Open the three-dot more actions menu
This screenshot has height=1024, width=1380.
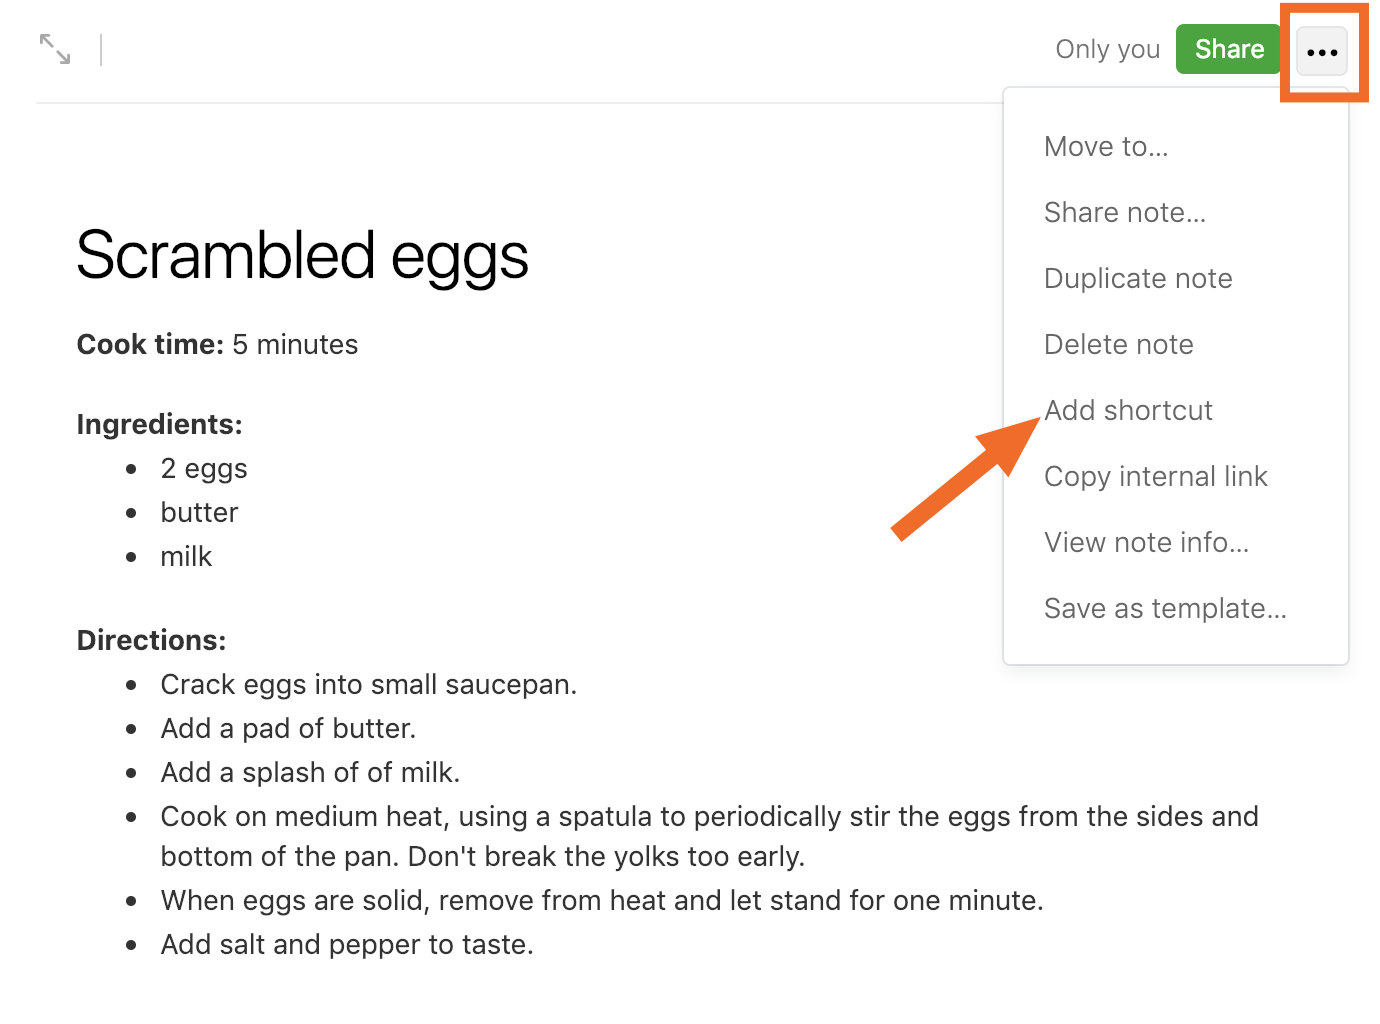point(1322,51)
